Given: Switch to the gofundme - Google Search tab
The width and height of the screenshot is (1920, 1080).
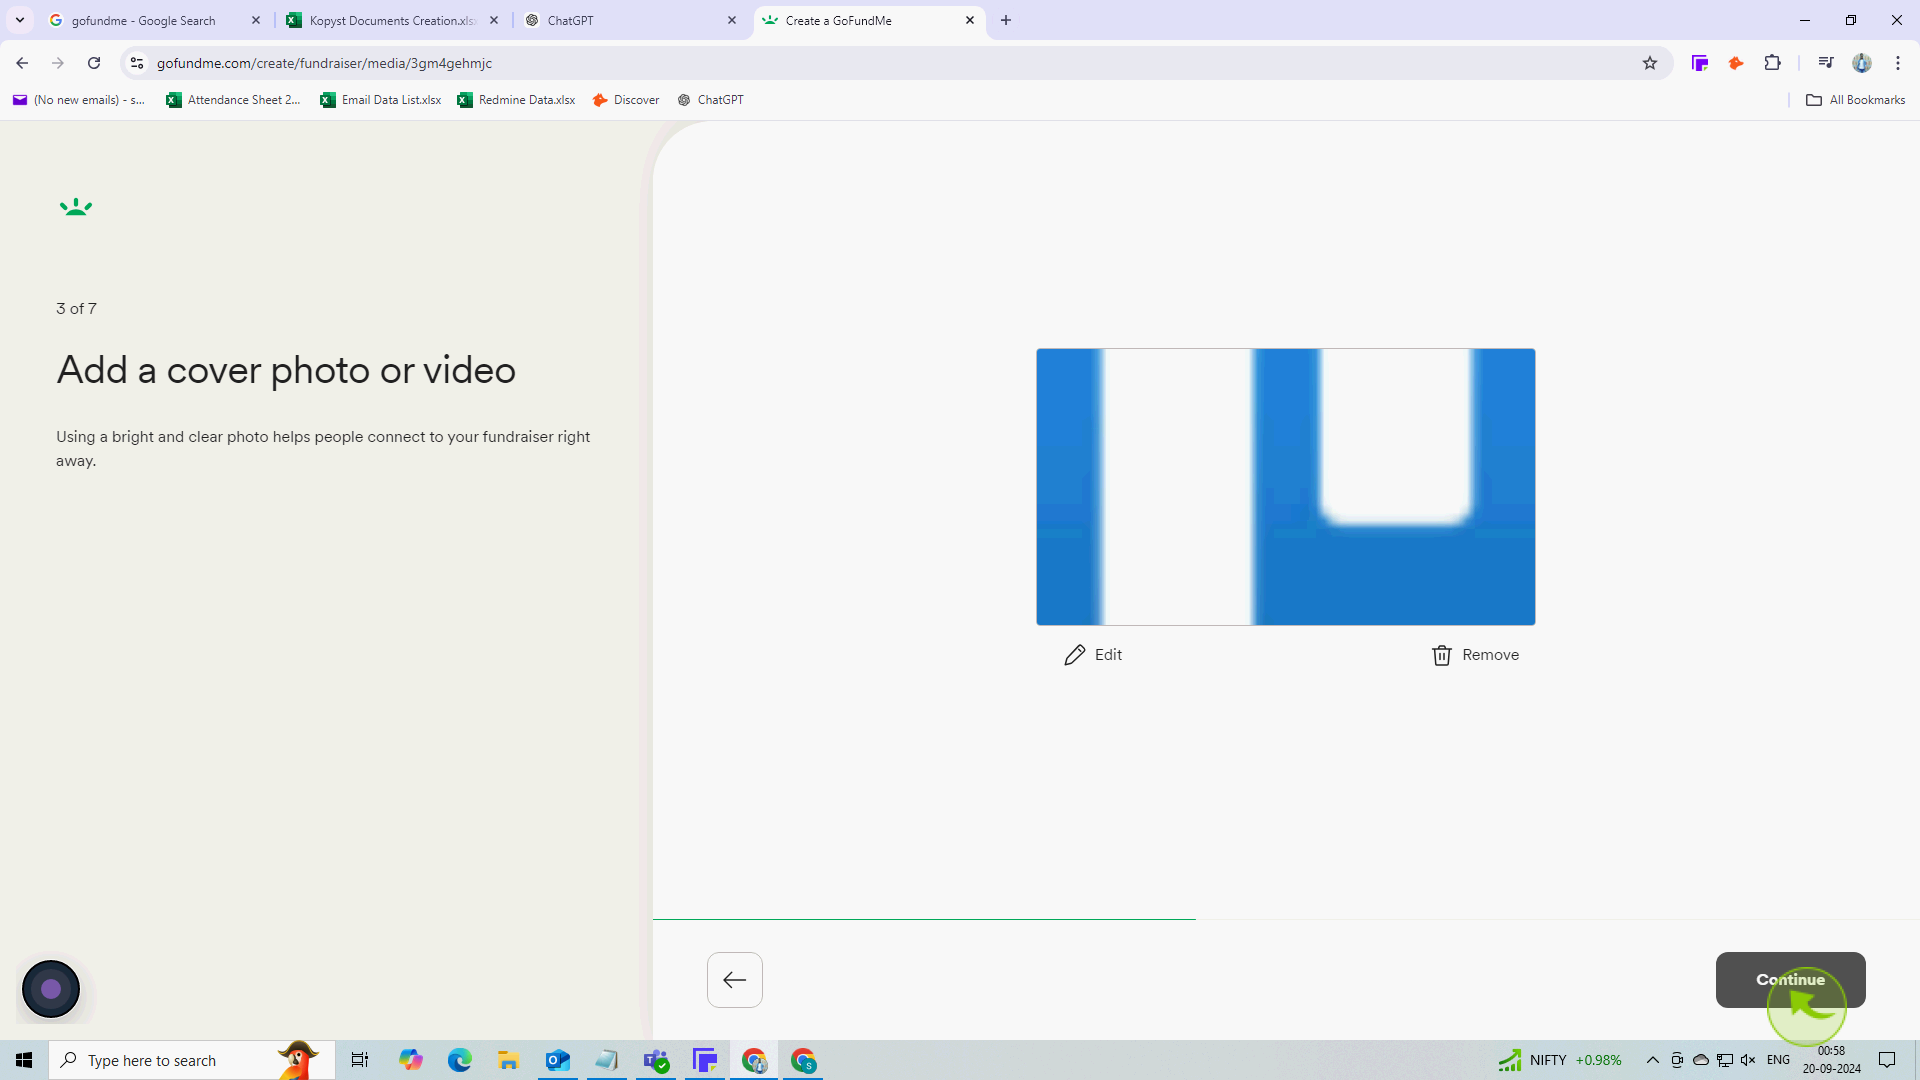Looking at the screenshot, I should [x=143, y=20].
